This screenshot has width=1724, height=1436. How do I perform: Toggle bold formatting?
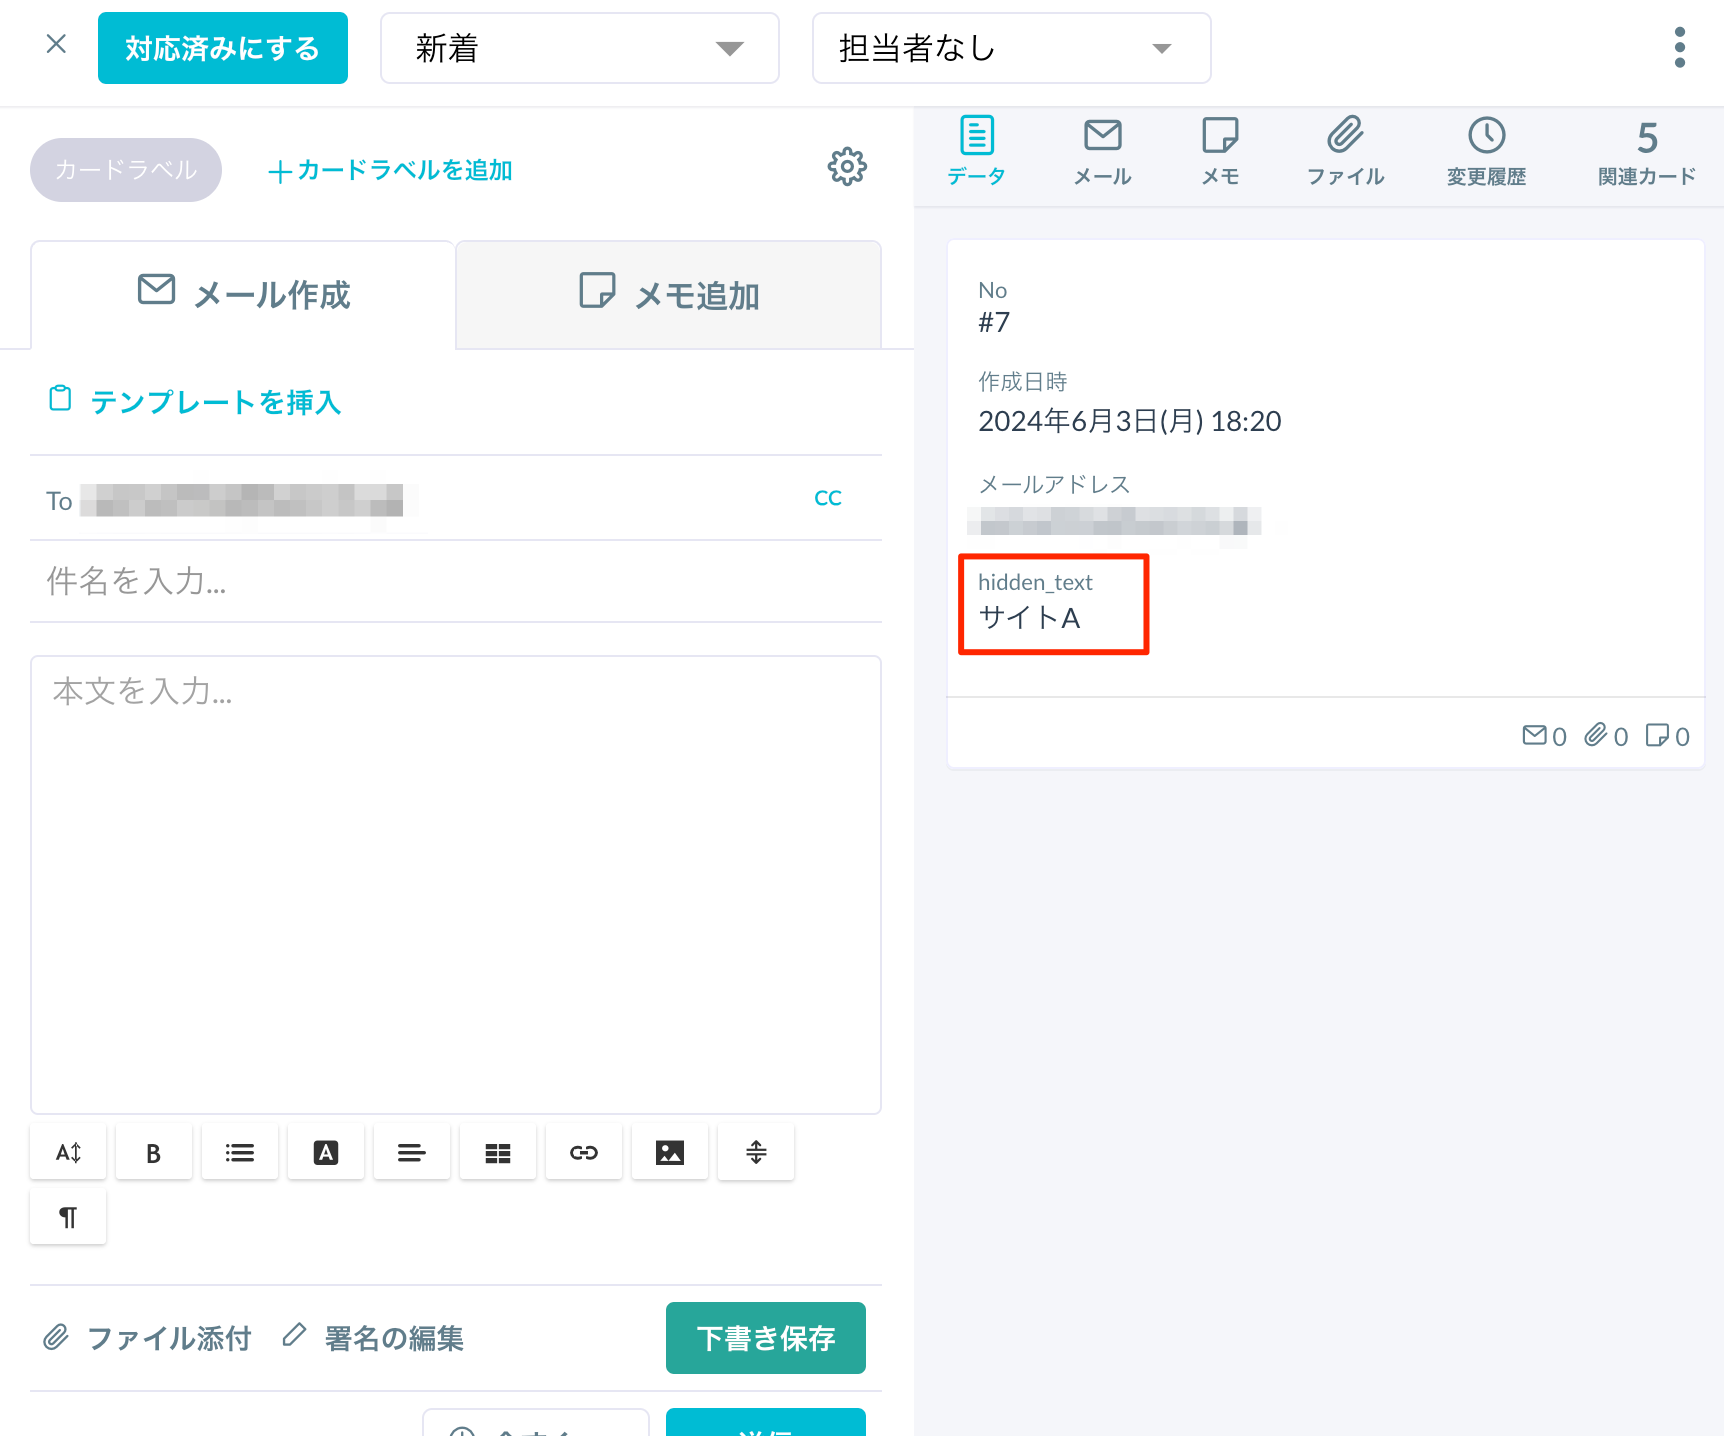[154, 1153]
